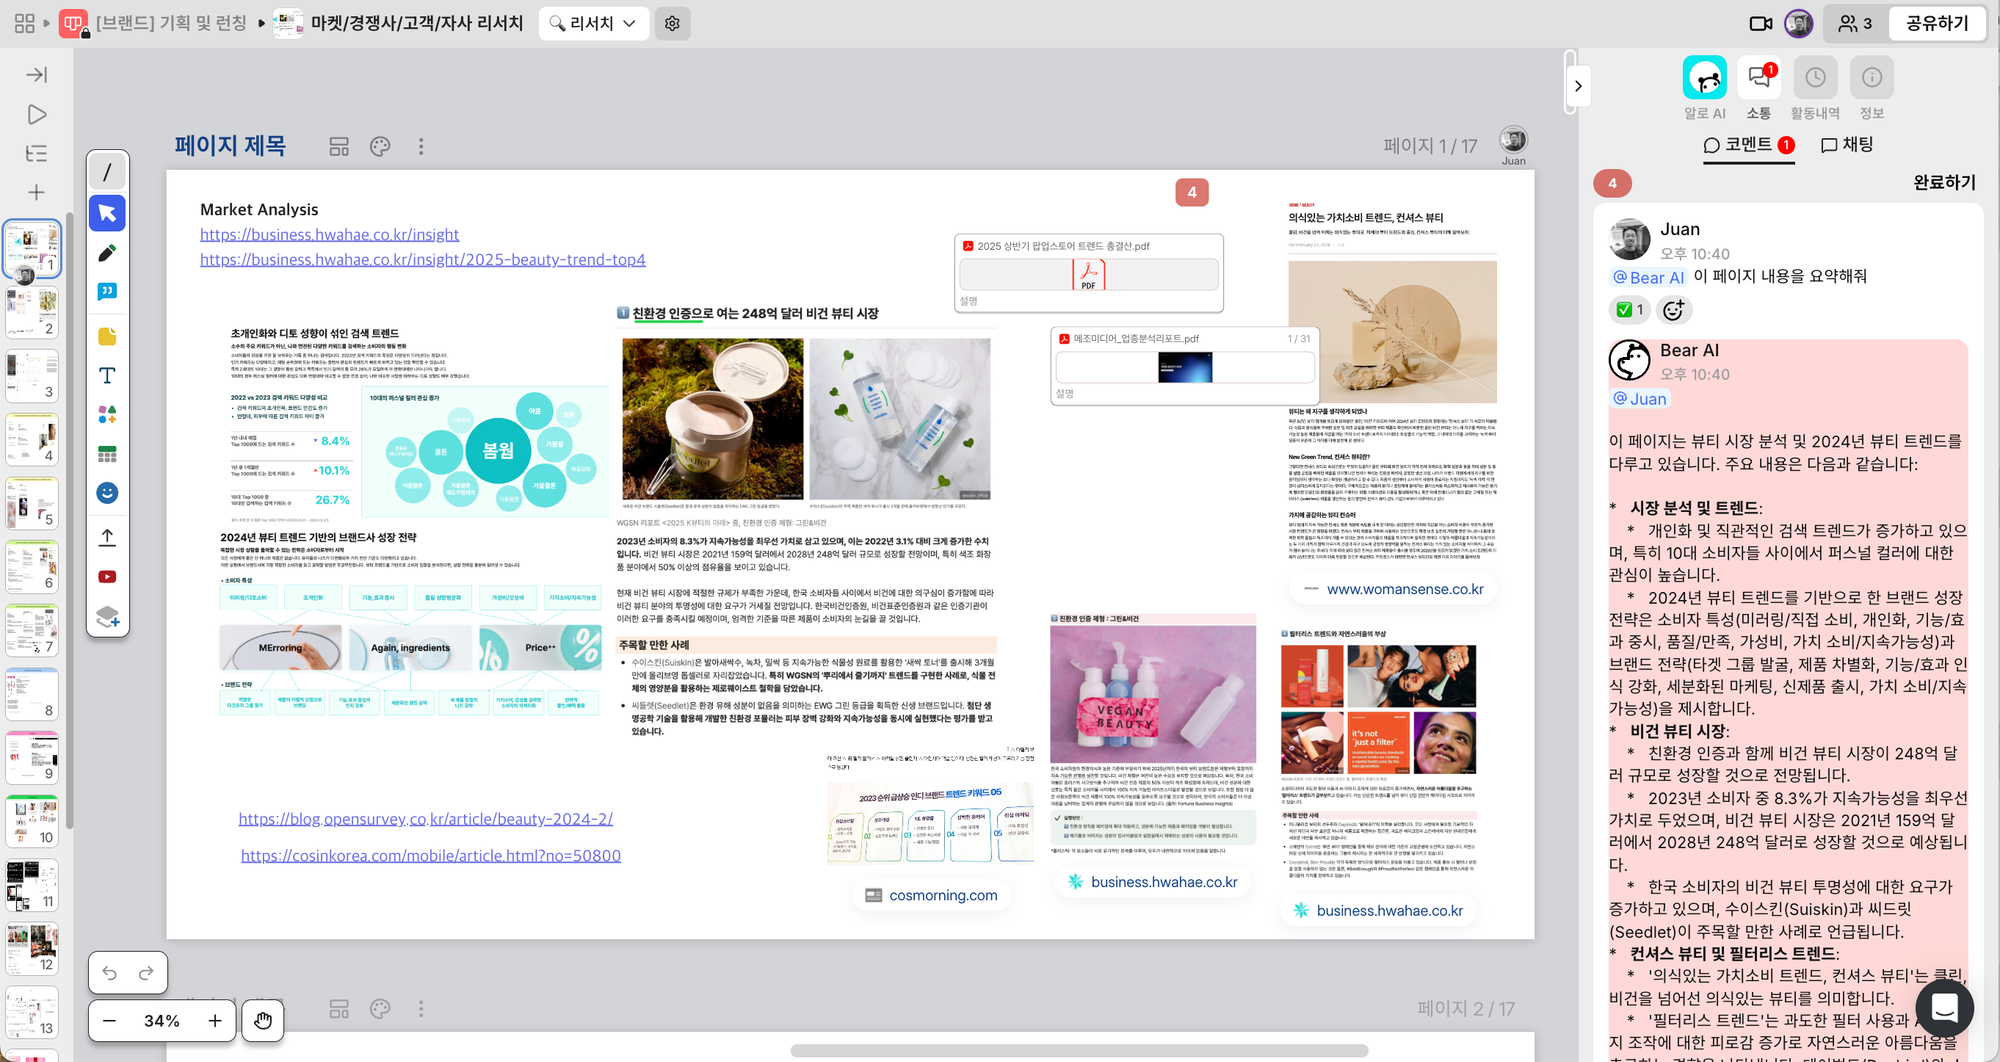Toggle the checkmark reaction on Juan's comment
This screenshot has height=1062, width=2000.
pyautogui.click(x=1629, y=310)
